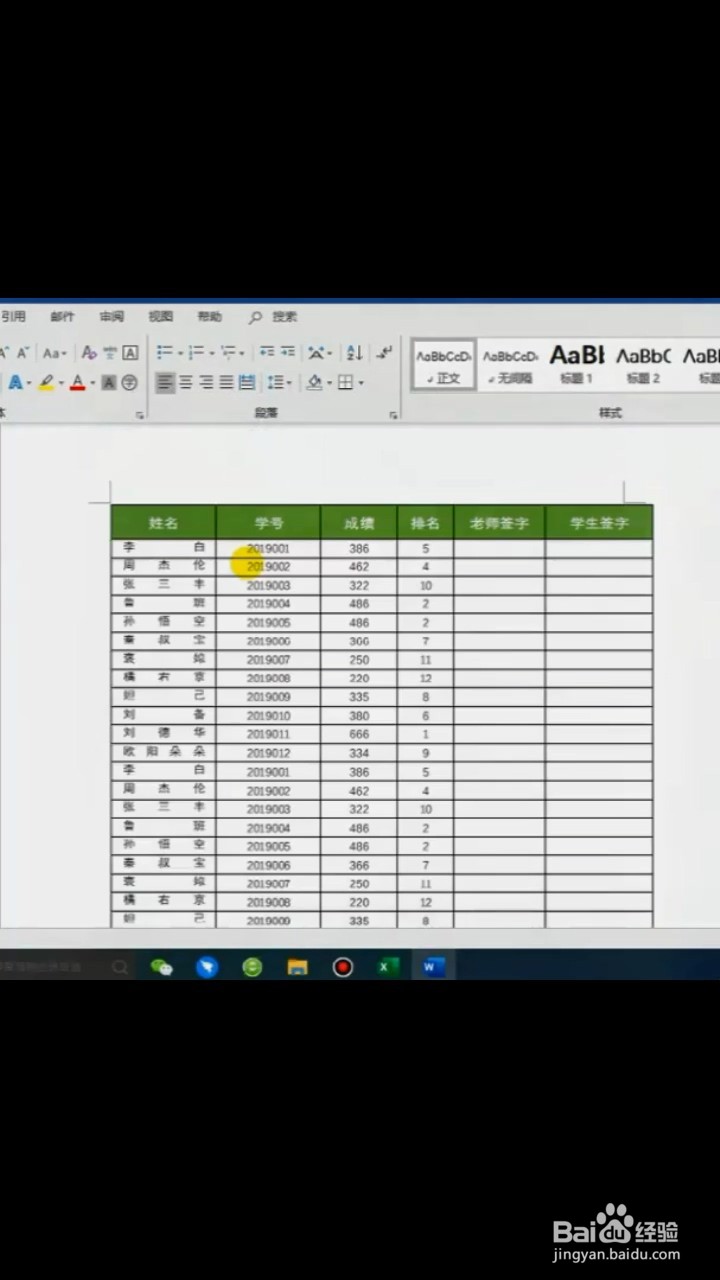Sort with the A-Z sort icon
This screenshot has width=720, height=1280.
coord(354,352)
